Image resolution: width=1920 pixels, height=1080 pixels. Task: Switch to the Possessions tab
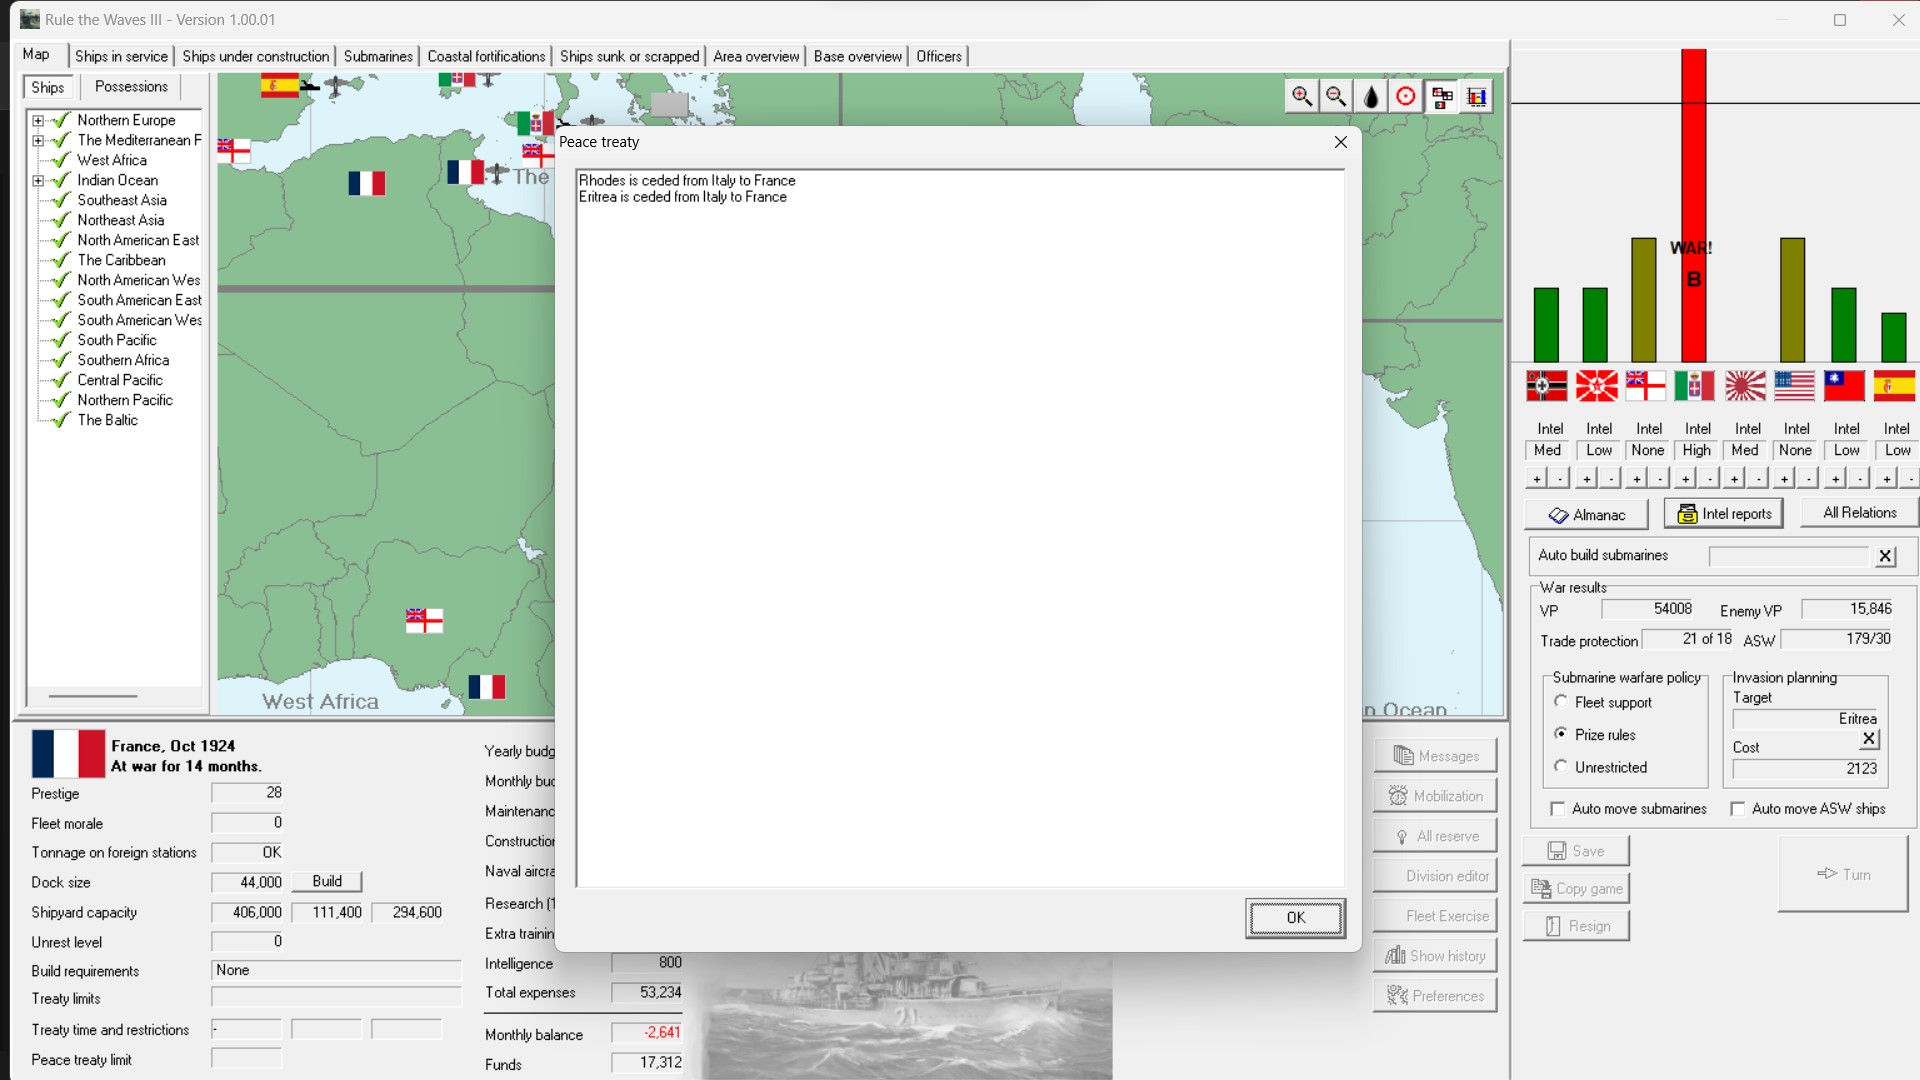[x=131, y=86]
